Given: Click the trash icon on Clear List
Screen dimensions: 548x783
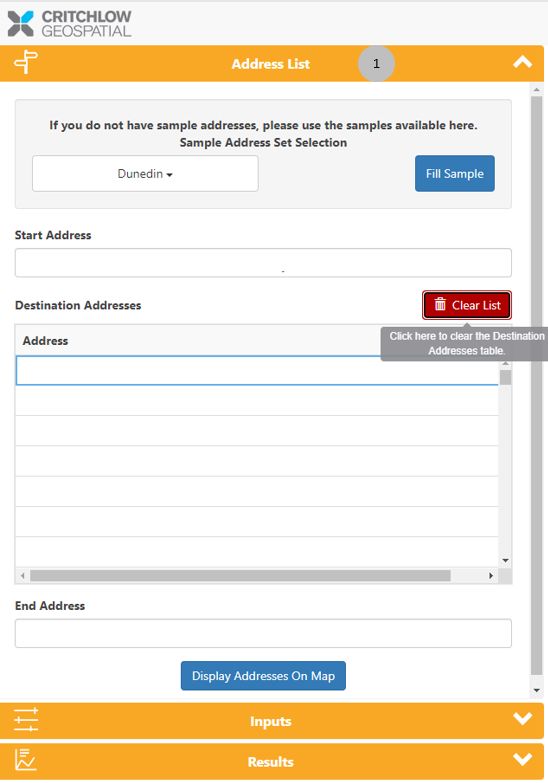Looking at the screenshot, I should (x=440, y=304).
